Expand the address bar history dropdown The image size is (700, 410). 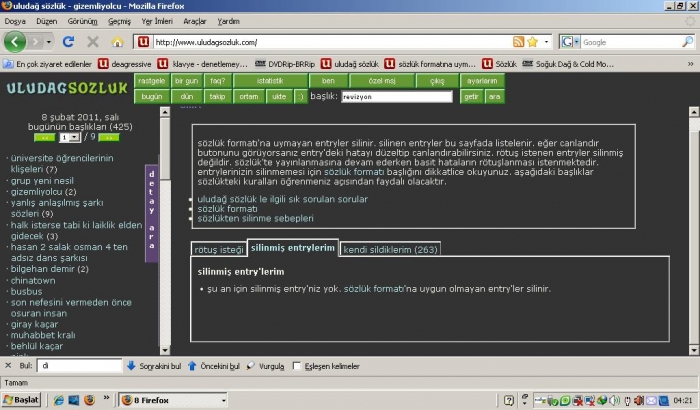click(x=546, y=42)
